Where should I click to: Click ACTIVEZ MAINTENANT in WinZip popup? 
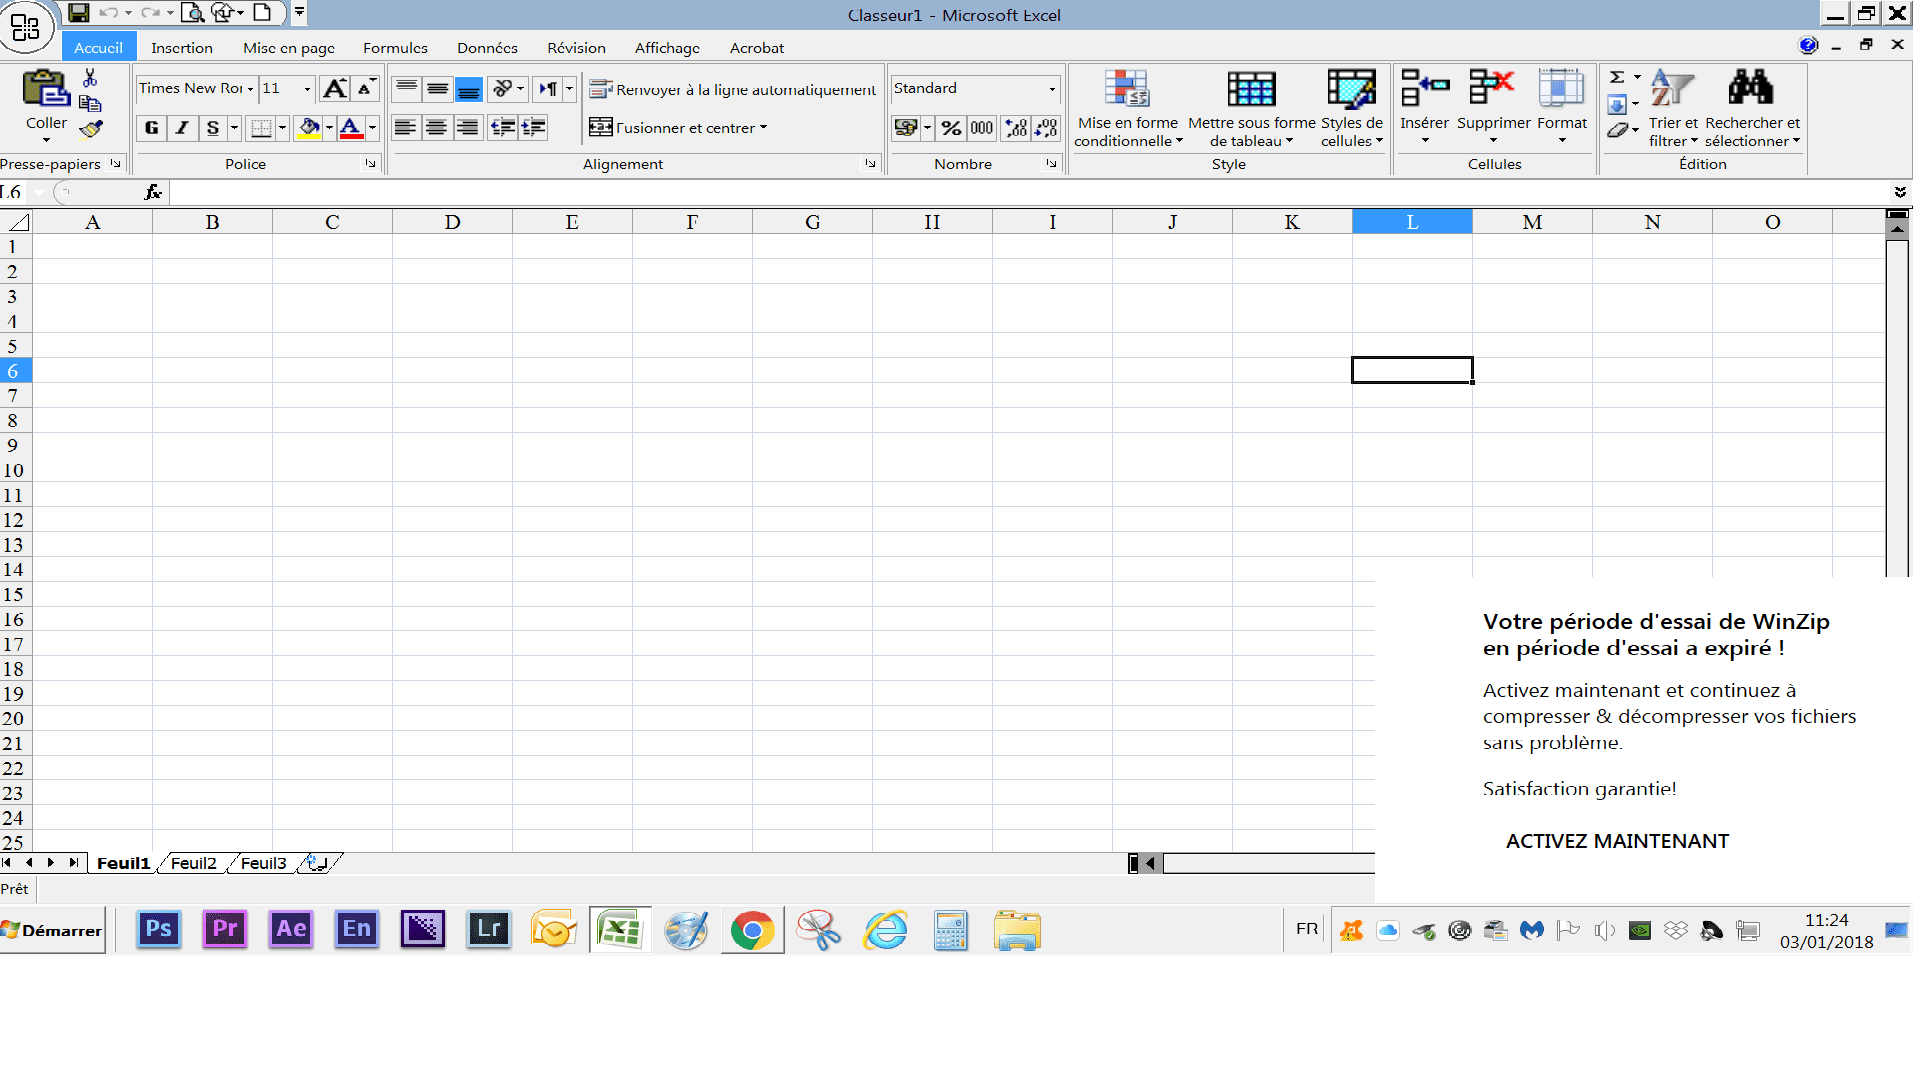click(x=1617, y=841)
